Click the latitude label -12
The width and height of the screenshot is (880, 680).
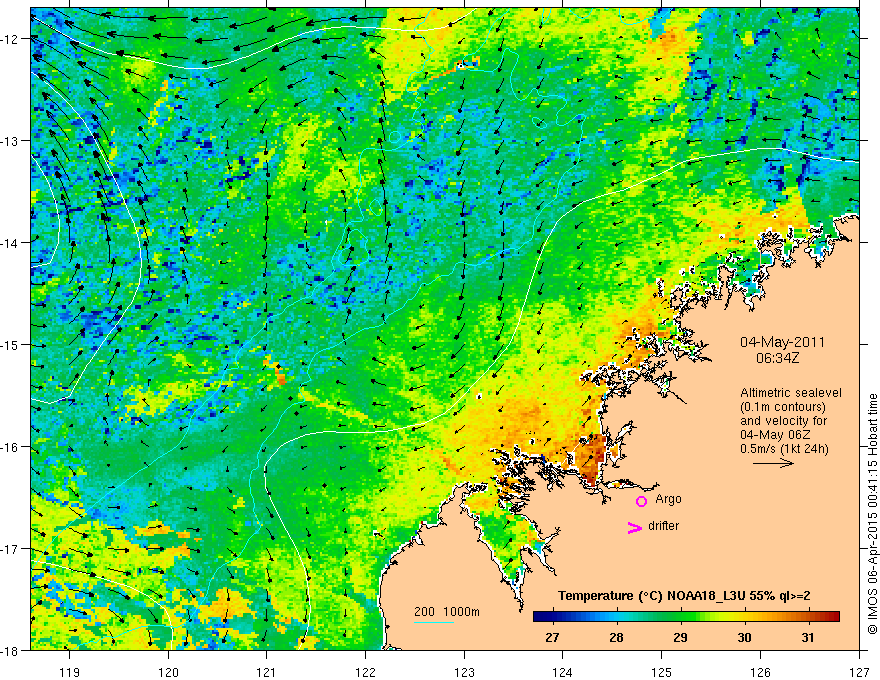pyautogui.click(x=11, y=39)
